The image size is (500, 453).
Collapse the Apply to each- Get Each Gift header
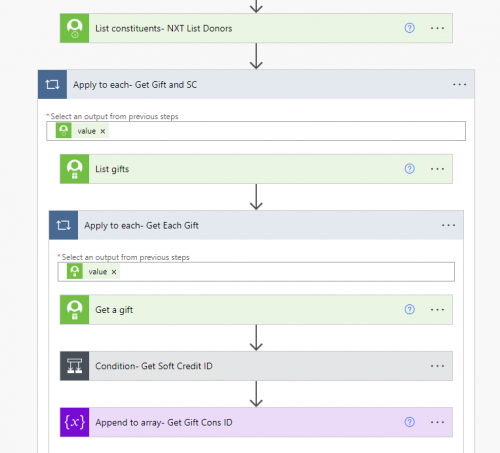point(256,225)
